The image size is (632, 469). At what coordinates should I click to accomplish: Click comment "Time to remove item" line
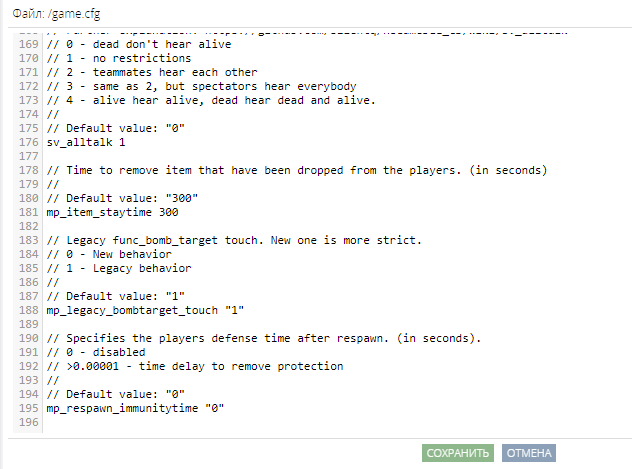(x=297, y=170)
